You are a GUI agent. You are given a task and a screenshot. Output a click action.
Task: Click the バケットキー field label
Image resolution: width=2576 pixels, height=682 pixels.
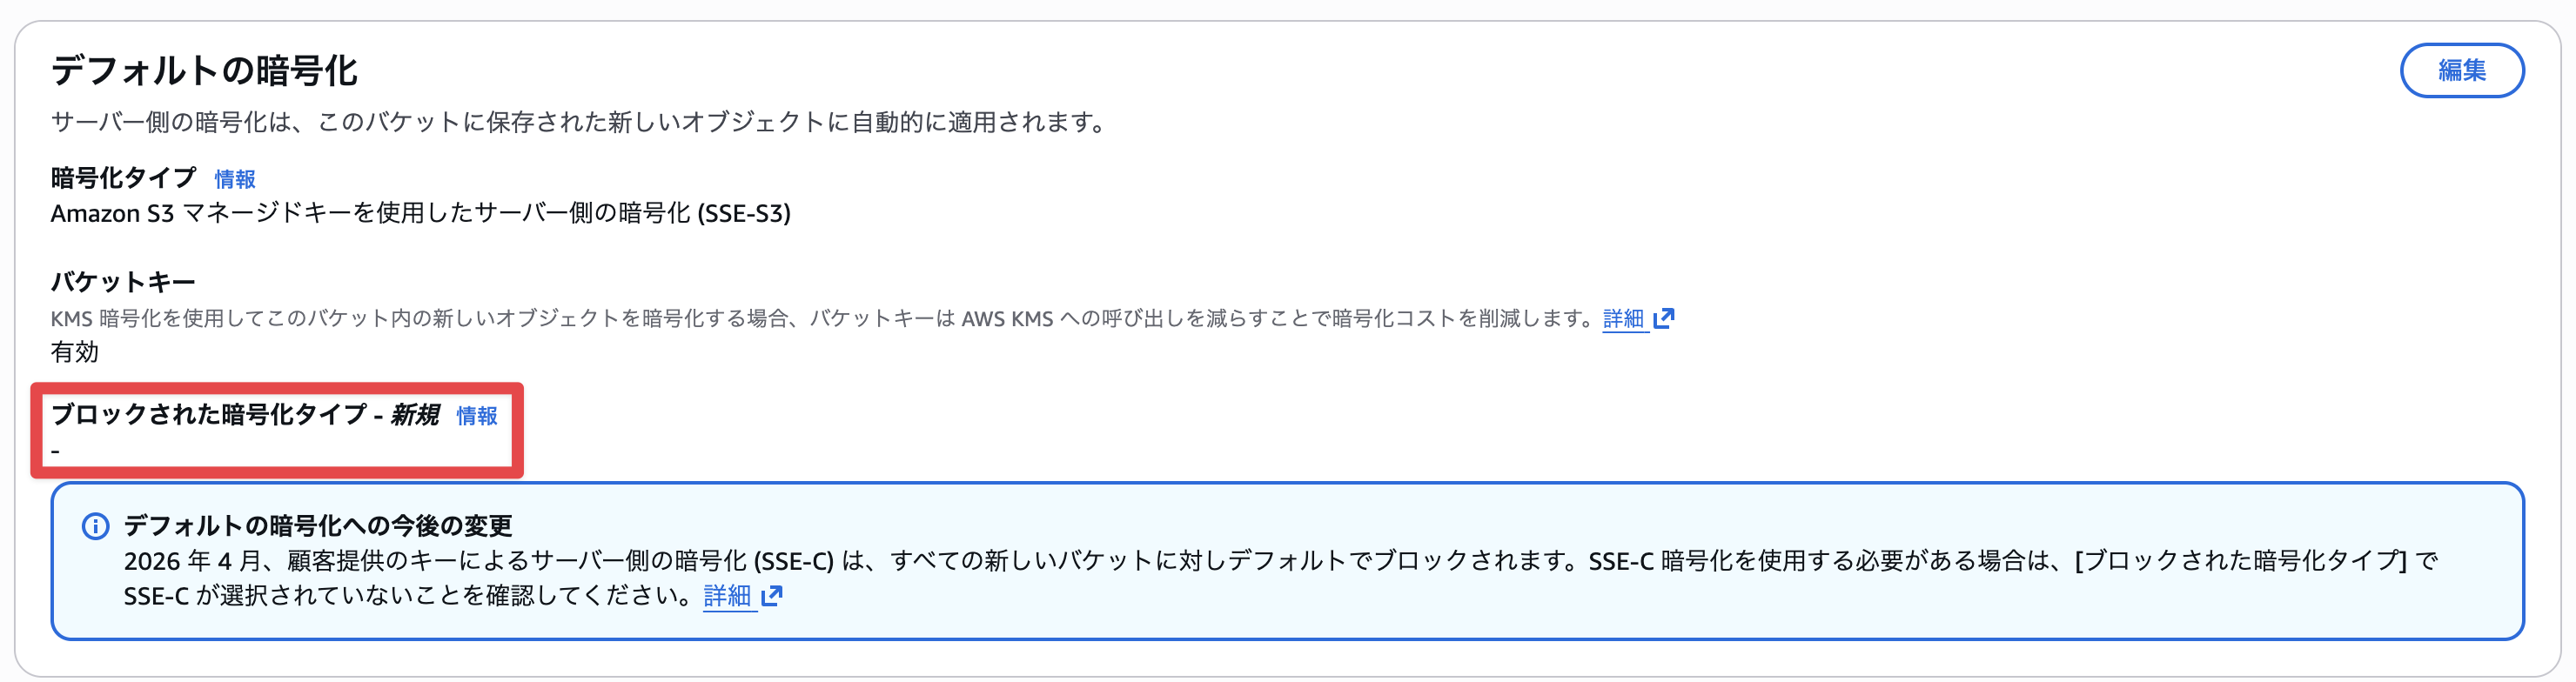pos(123,282)
